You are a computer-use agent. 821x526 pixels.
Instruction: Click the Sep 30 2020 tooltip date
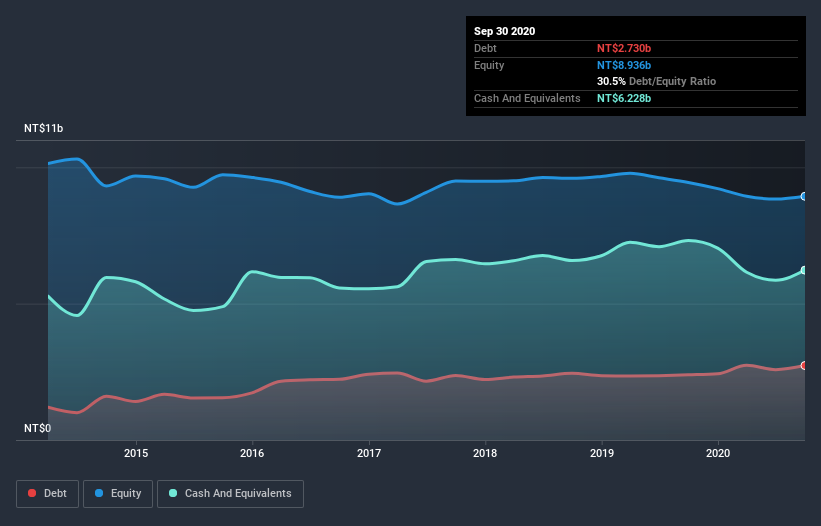505,31
